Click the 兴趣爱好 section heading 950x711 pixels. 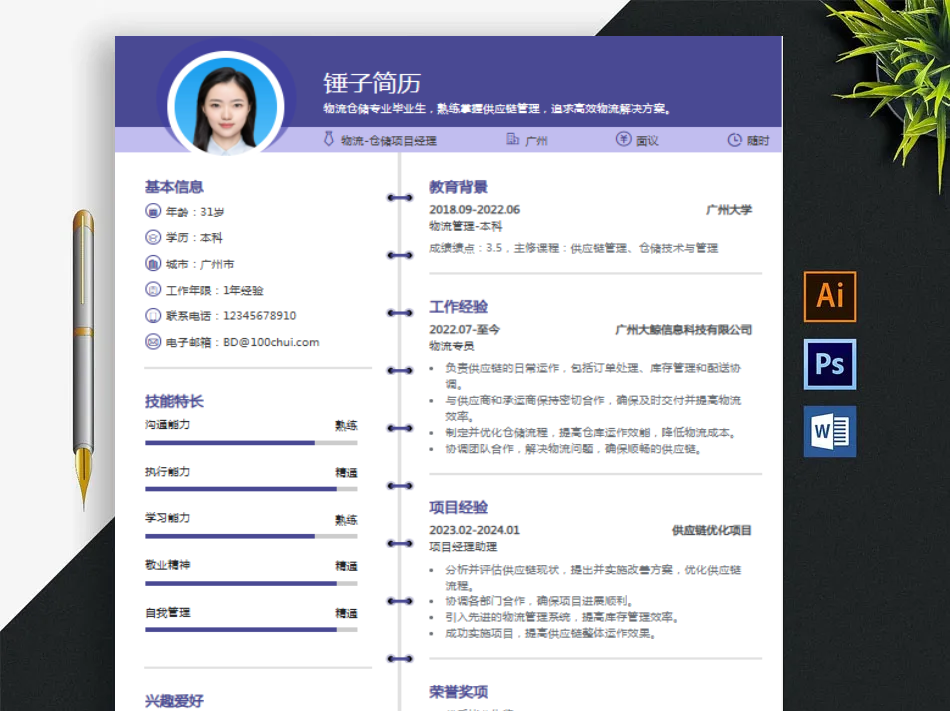click(x=174, y=701)
